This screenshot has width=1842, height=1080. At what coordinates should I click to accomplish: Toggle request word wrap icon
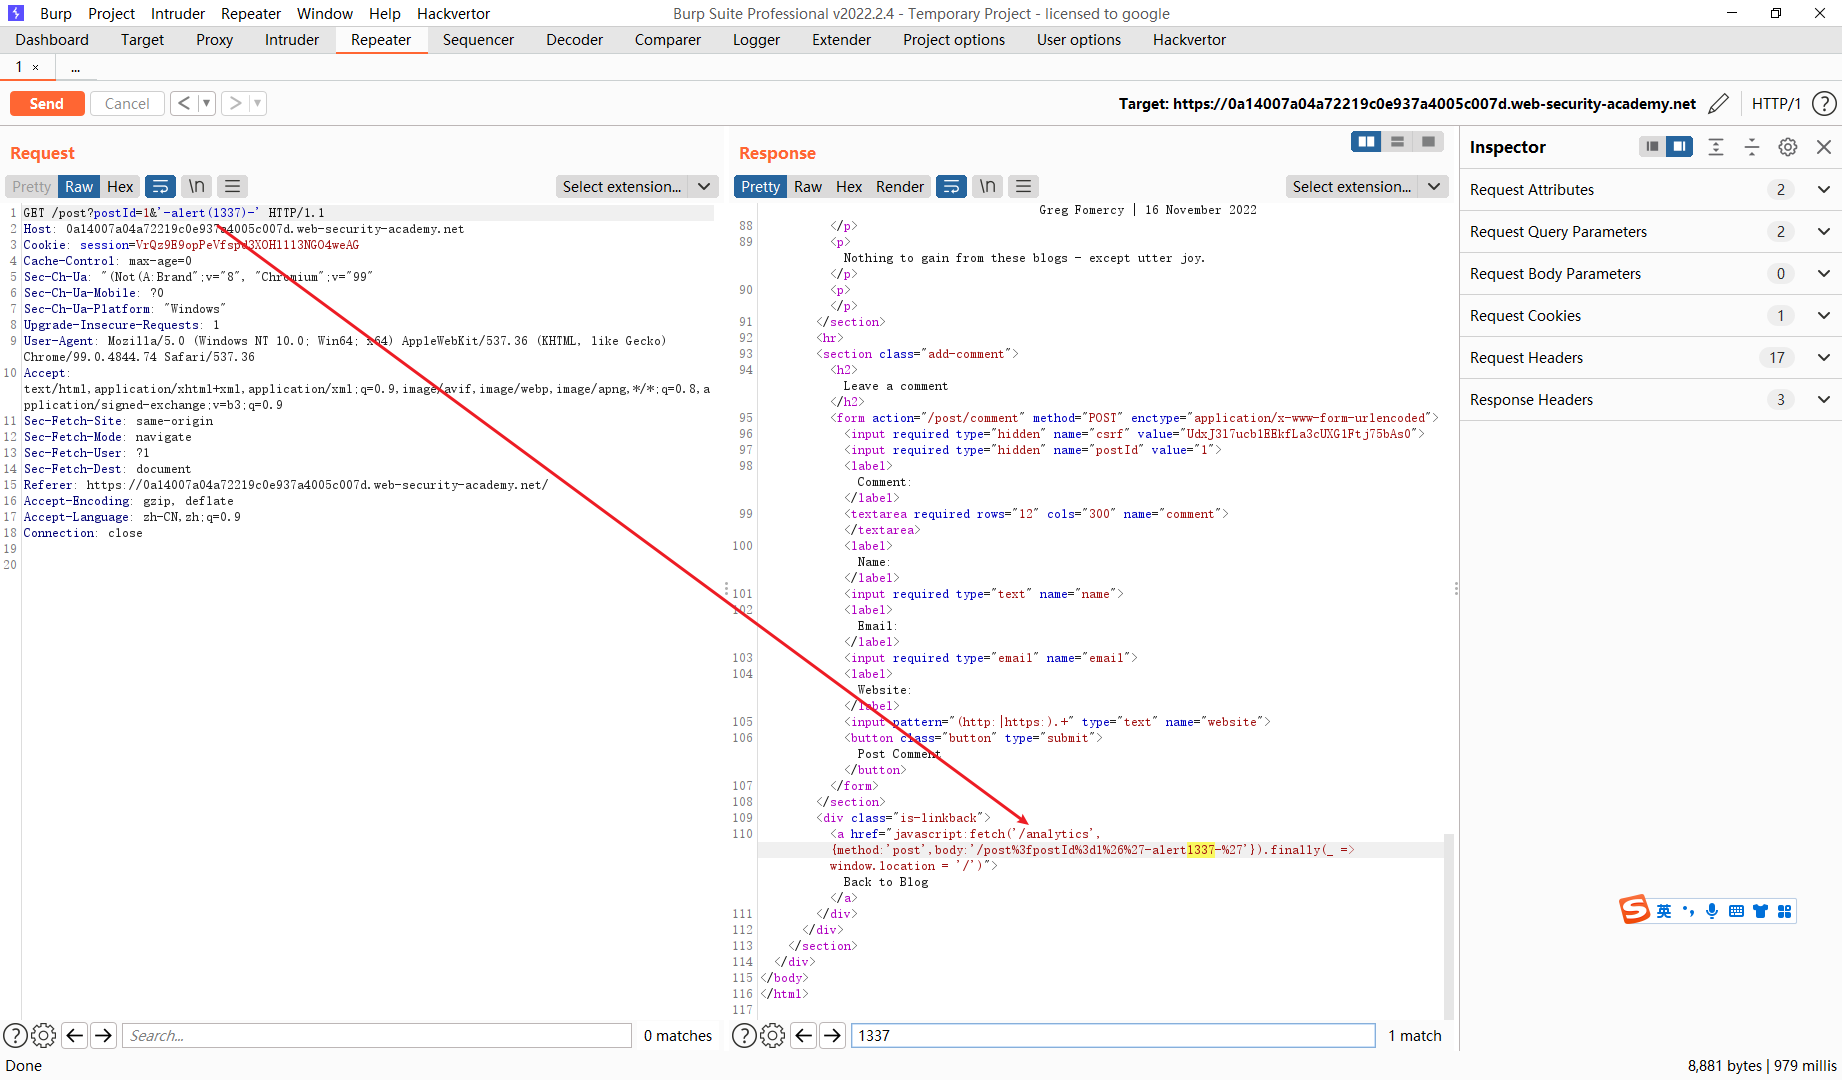click(x=160, y=187)
